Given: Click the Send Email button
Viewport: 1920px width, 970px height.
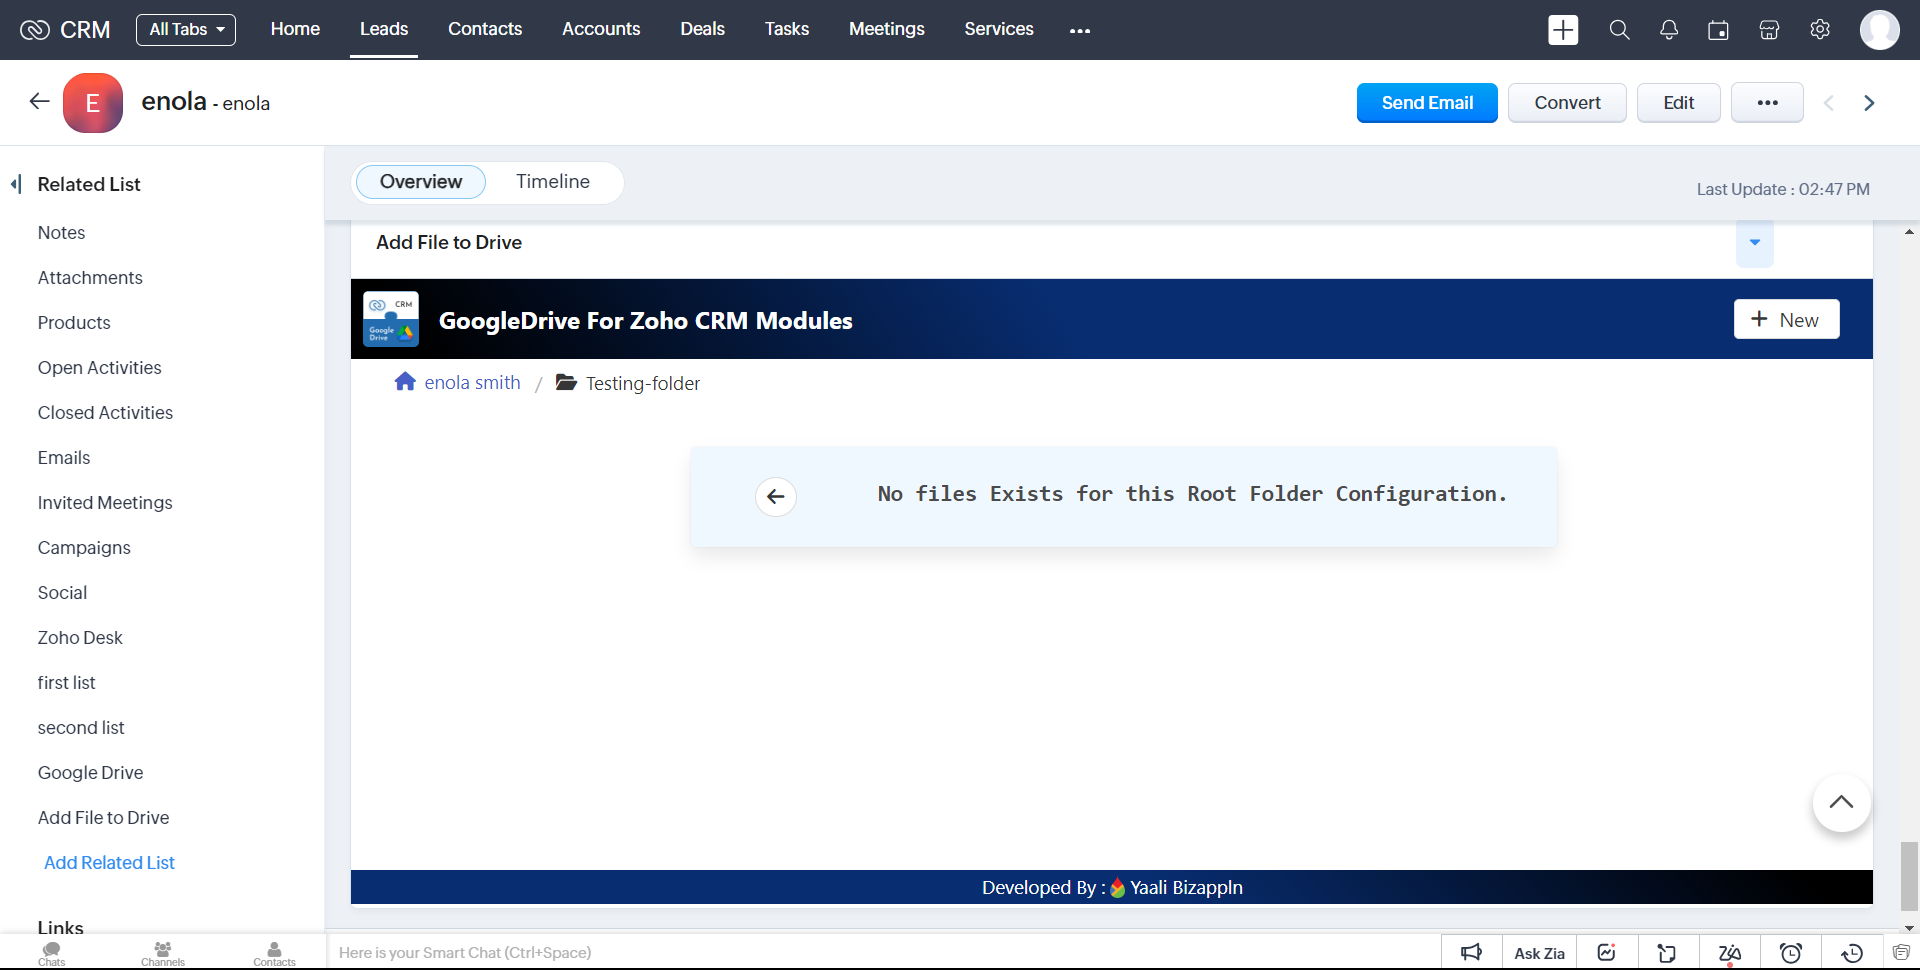Looking at the screenshot, I should [x=1426, y=103].
